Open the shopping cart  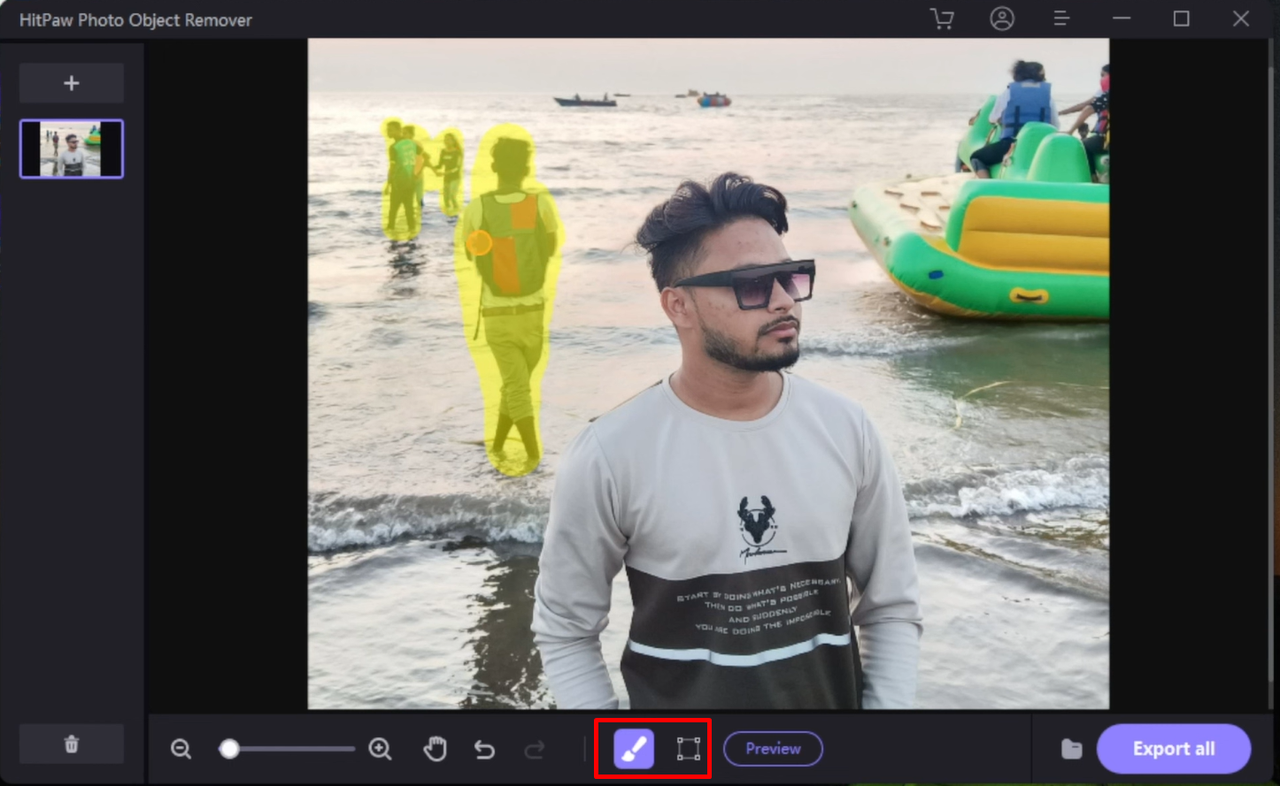pos(941,19)
